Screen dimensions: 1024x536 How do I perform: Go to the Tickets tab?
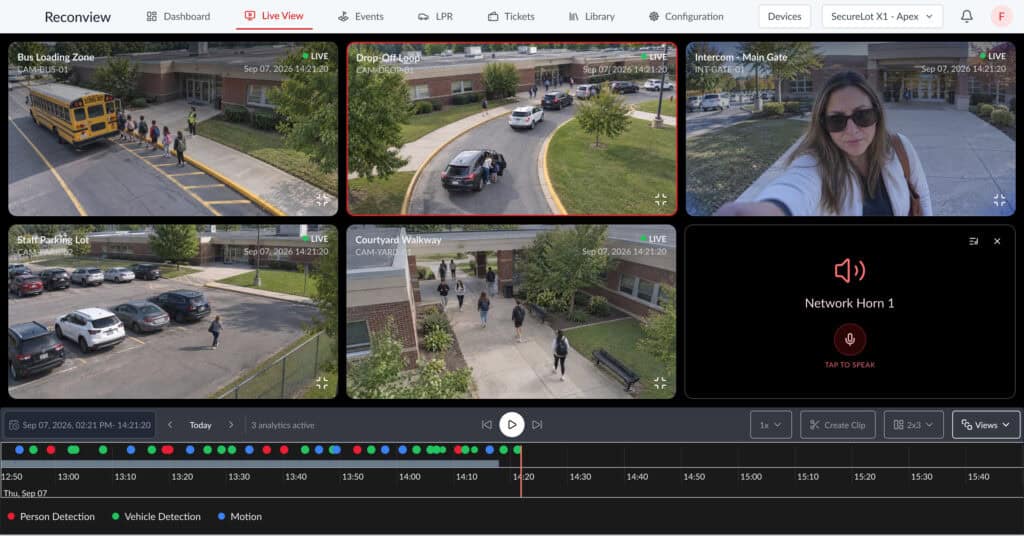[x=511, y=16]
